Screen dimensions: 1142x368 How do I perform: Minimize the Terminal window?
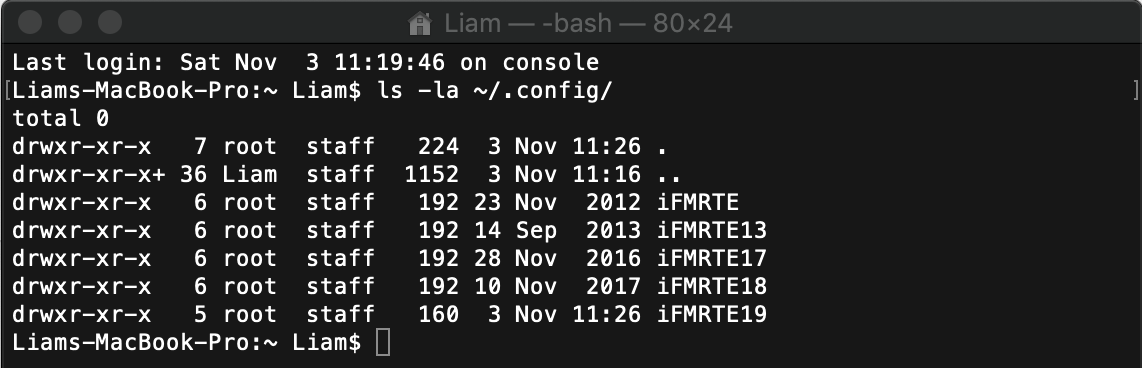70,22
